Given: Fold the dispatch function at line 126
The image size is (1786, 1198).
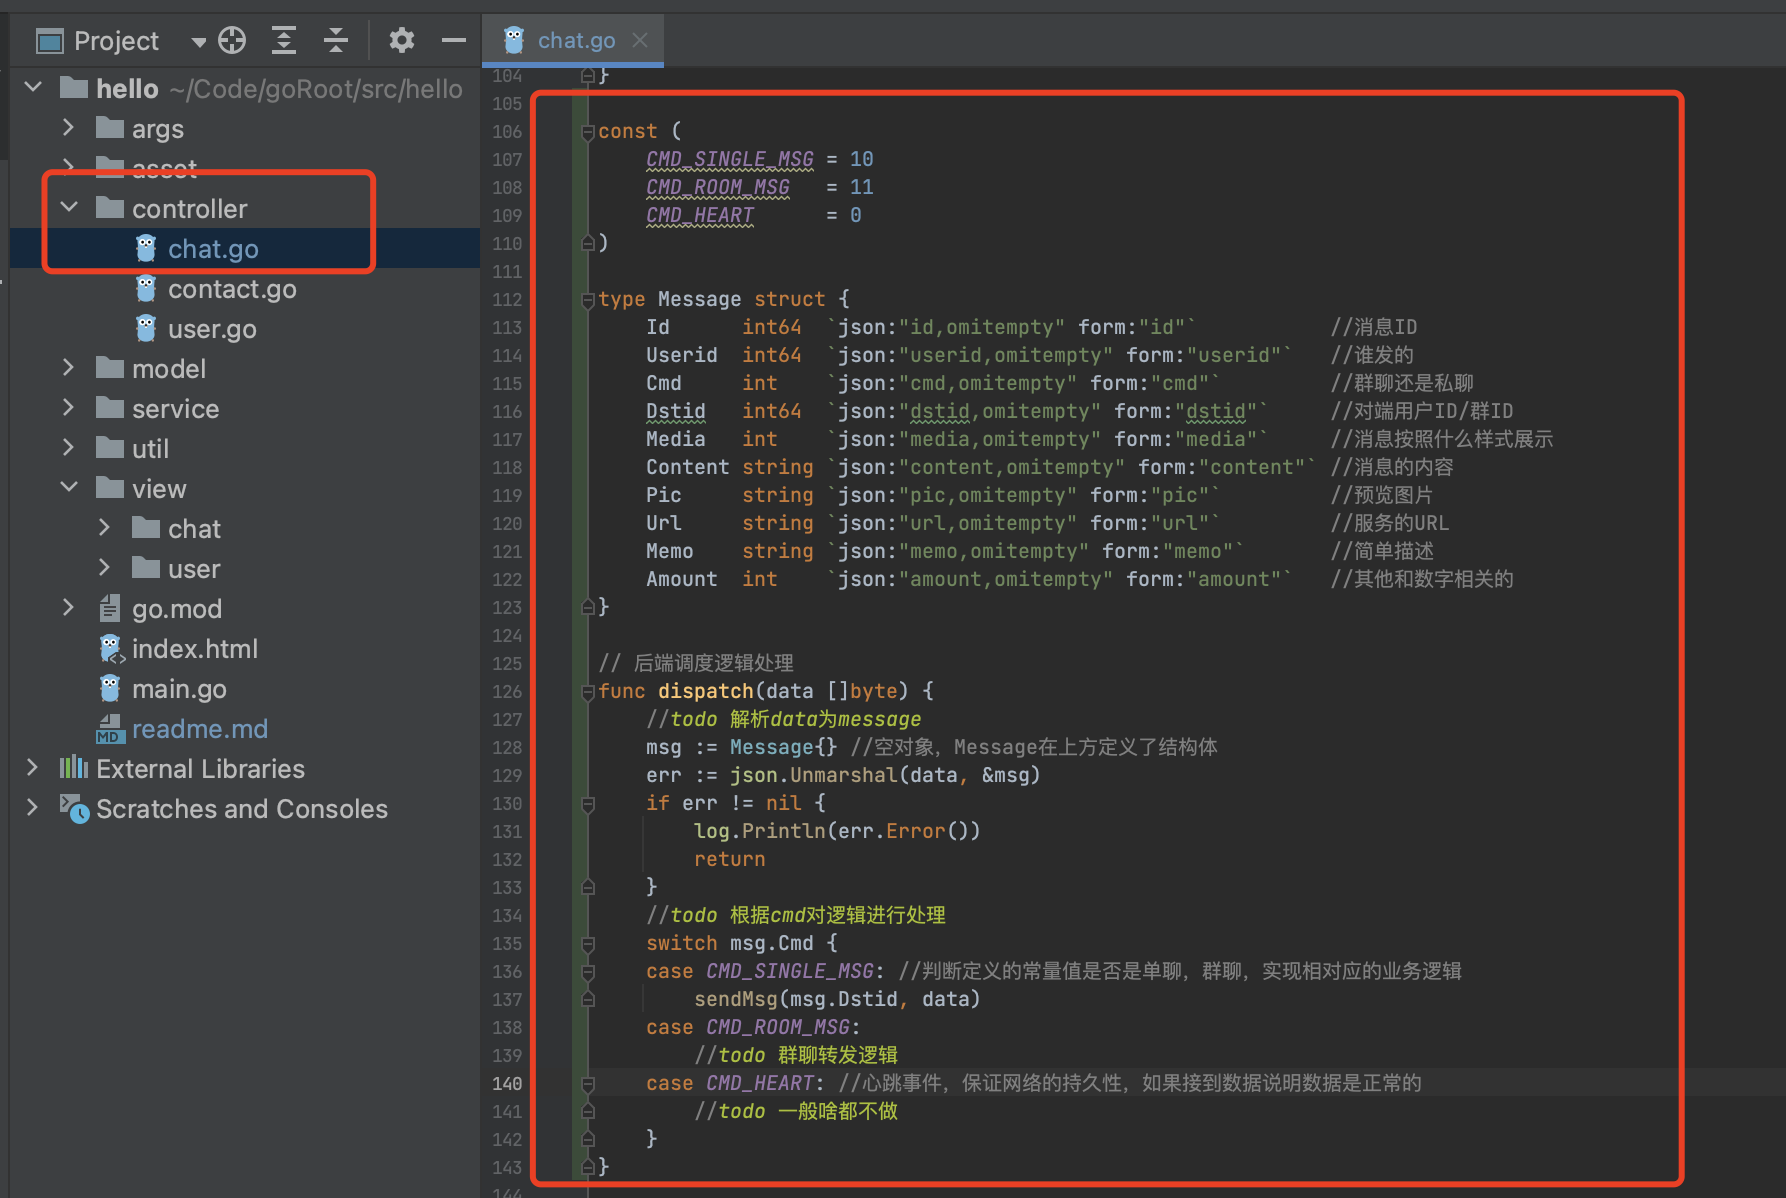Looking at the screenshot, I should click(588, 691).
